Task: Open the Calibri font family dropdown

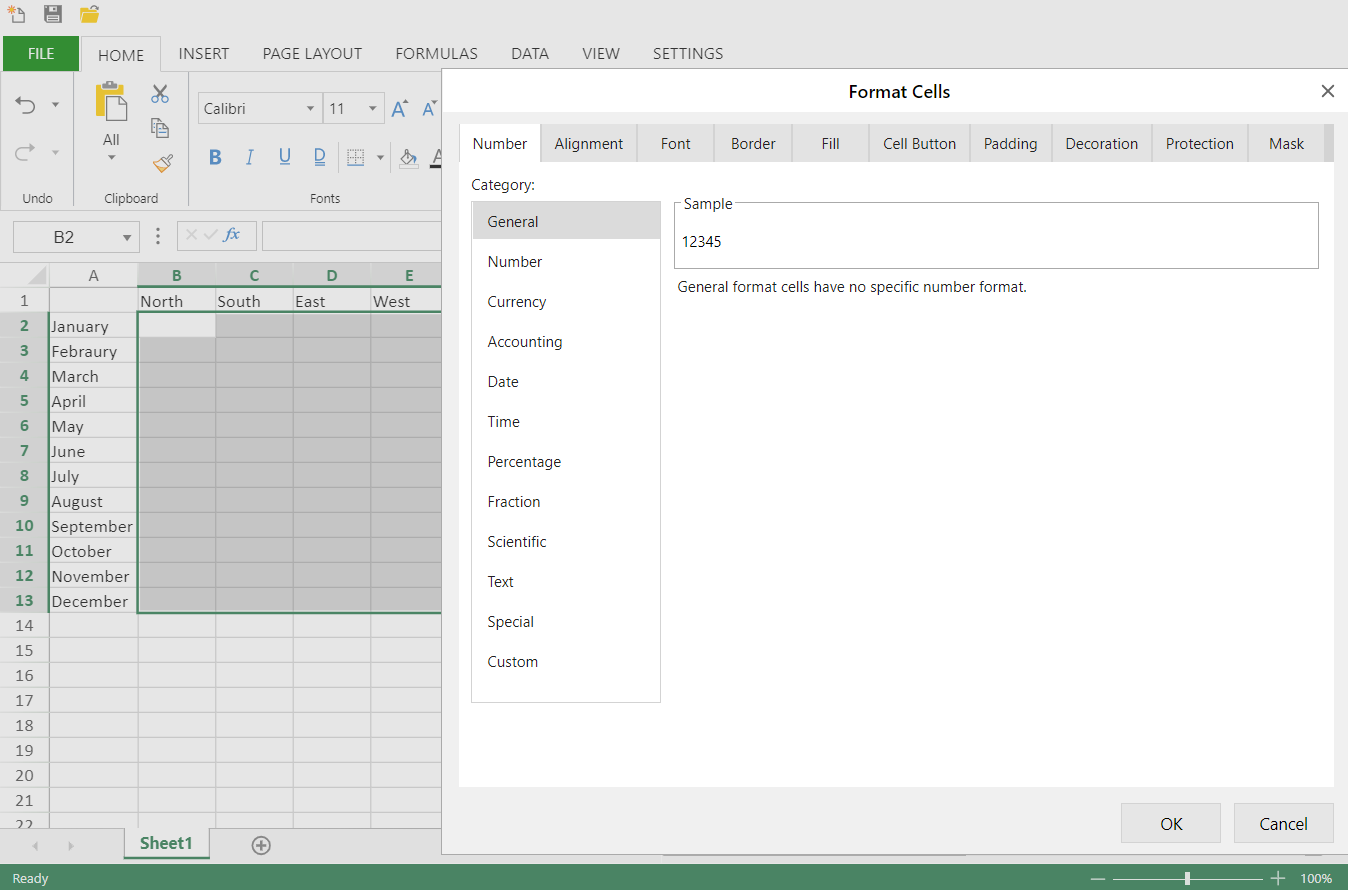Action: (311, 109)
